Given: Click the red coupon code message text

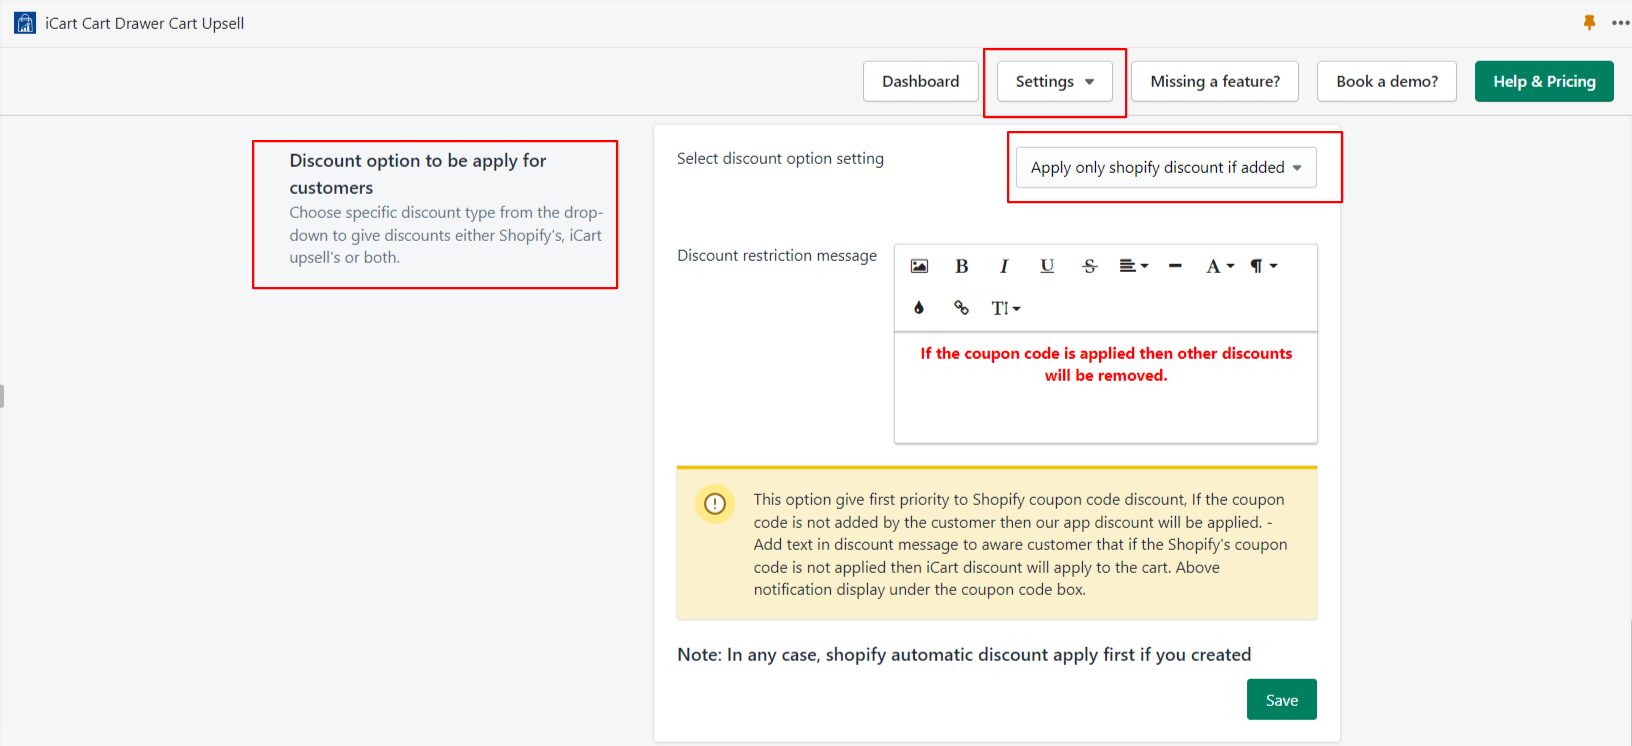Looking at the screenshot, I should coord(1106,364).
